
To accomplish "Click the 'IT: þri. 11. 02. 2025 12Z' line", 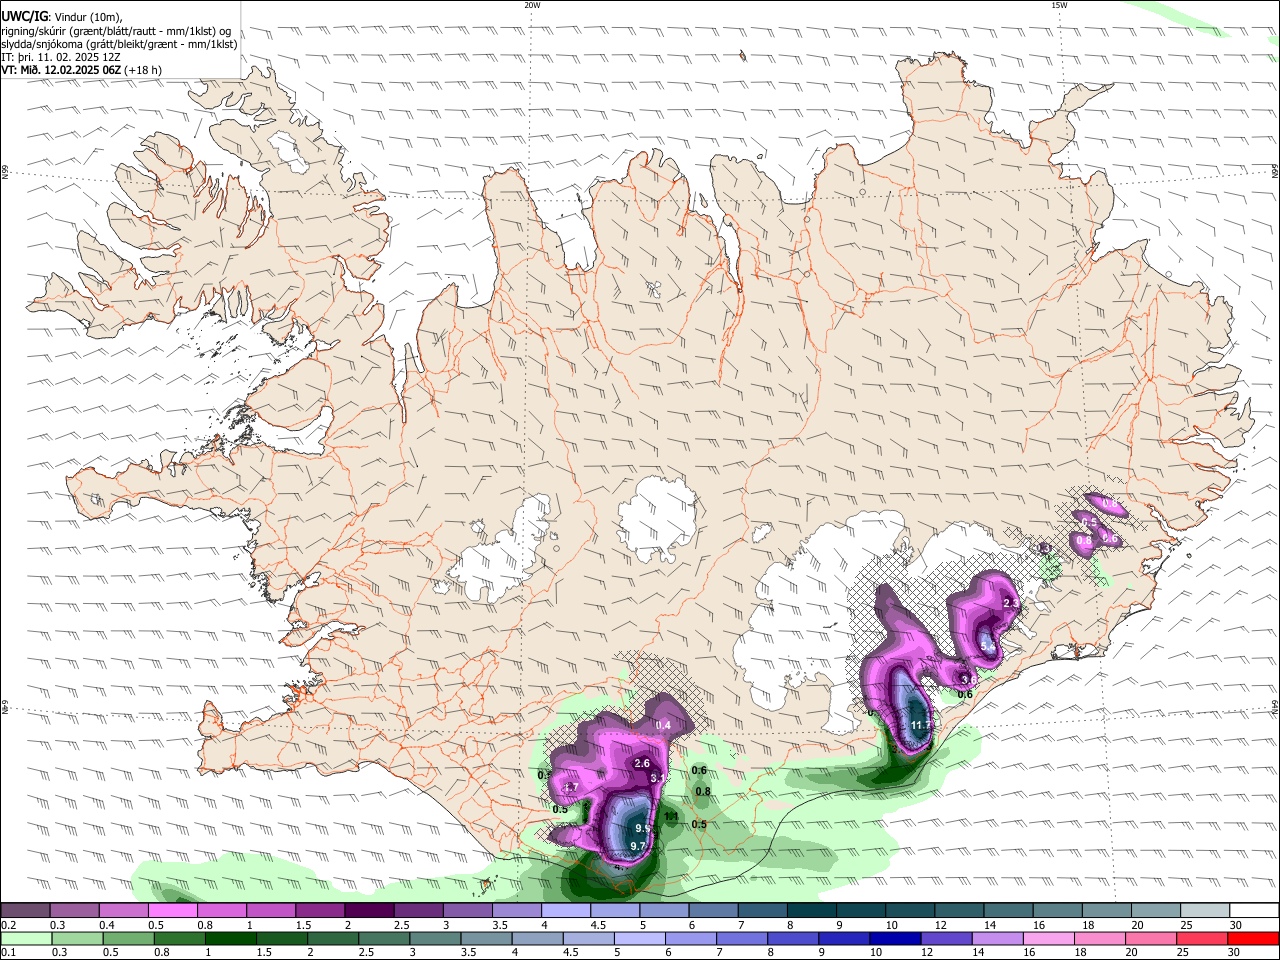I will tap(60, 57).
